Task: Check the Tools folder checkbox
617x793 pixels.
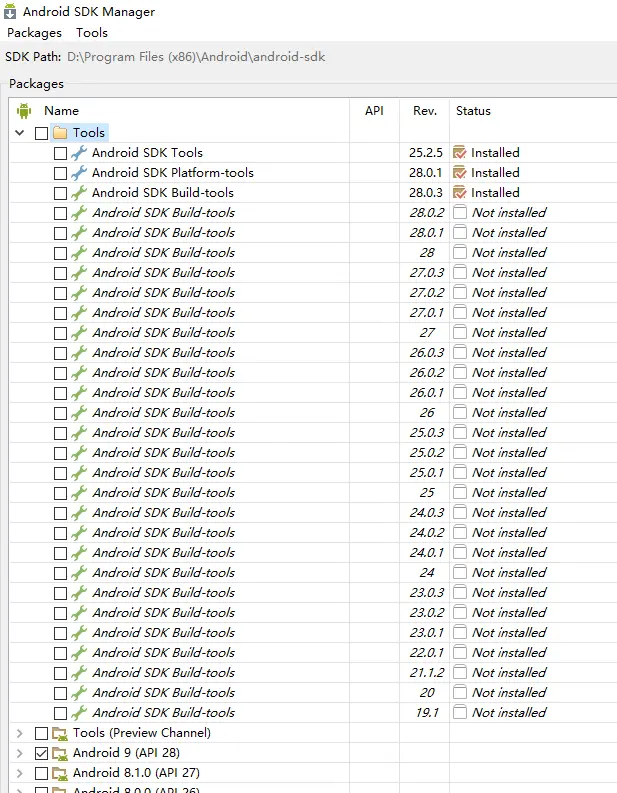Action: [41, 133]
